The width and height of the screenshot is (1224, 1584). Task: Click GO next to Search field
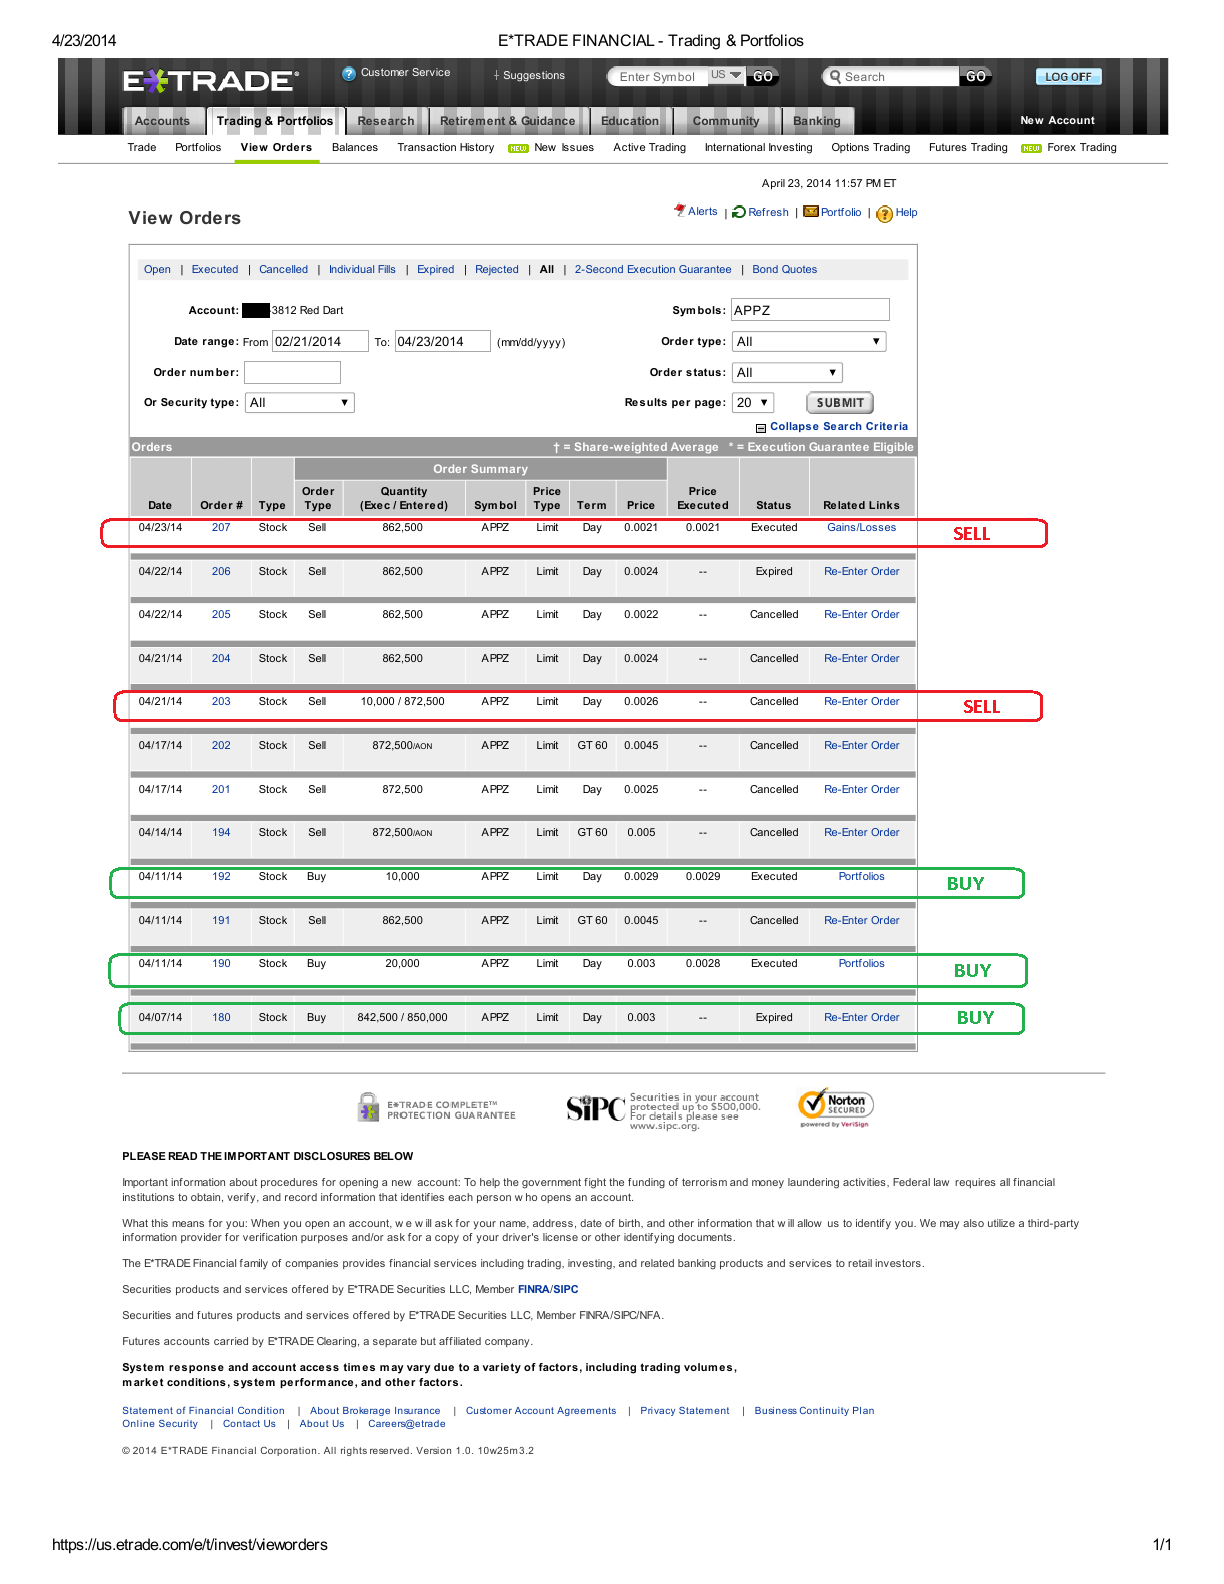tap(976, 77)
